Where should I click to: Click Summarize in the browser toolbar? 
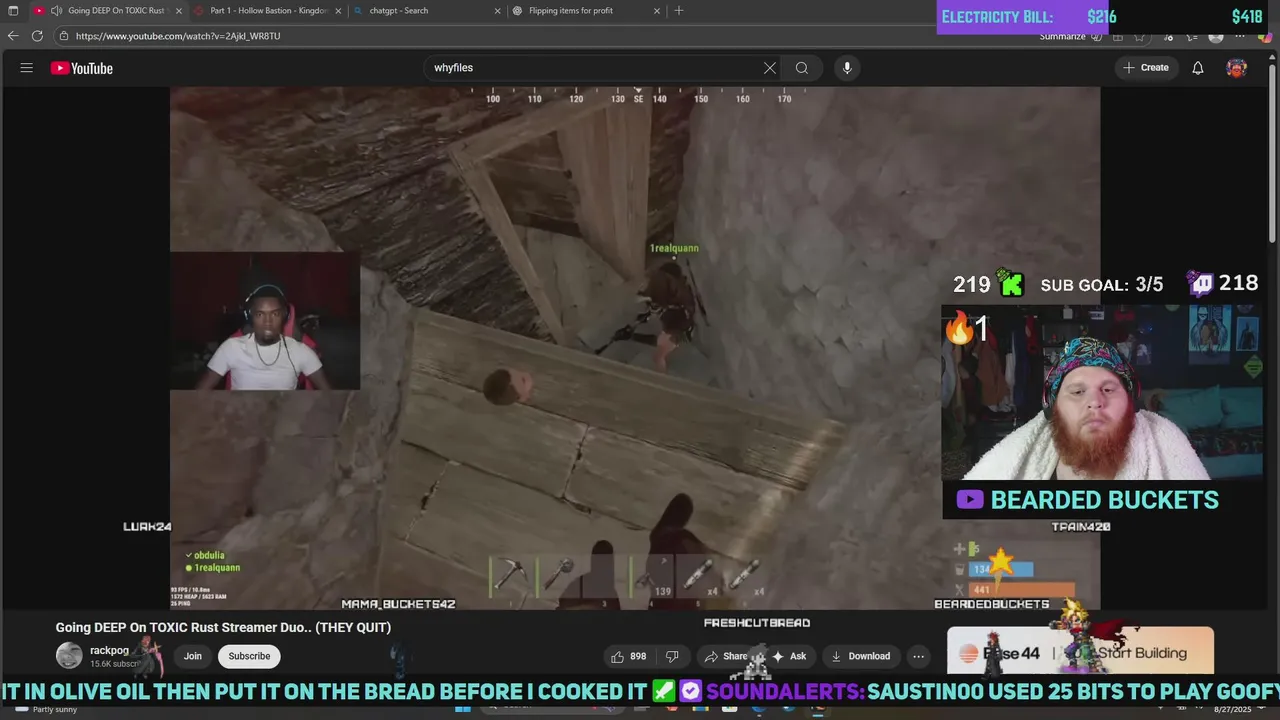click(x=1062, y=37)
